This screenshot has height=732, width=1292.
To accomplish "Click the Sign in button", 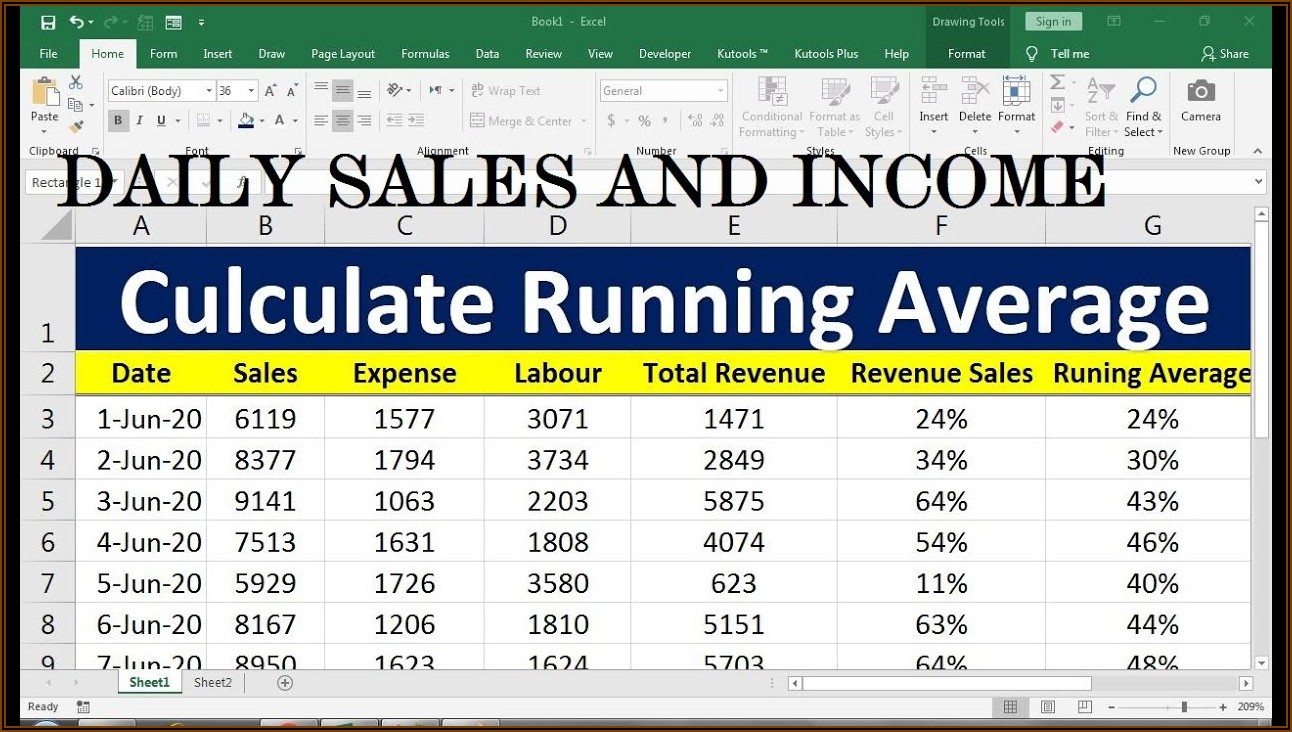I will pyautogui.click(x=1053, y=22).
